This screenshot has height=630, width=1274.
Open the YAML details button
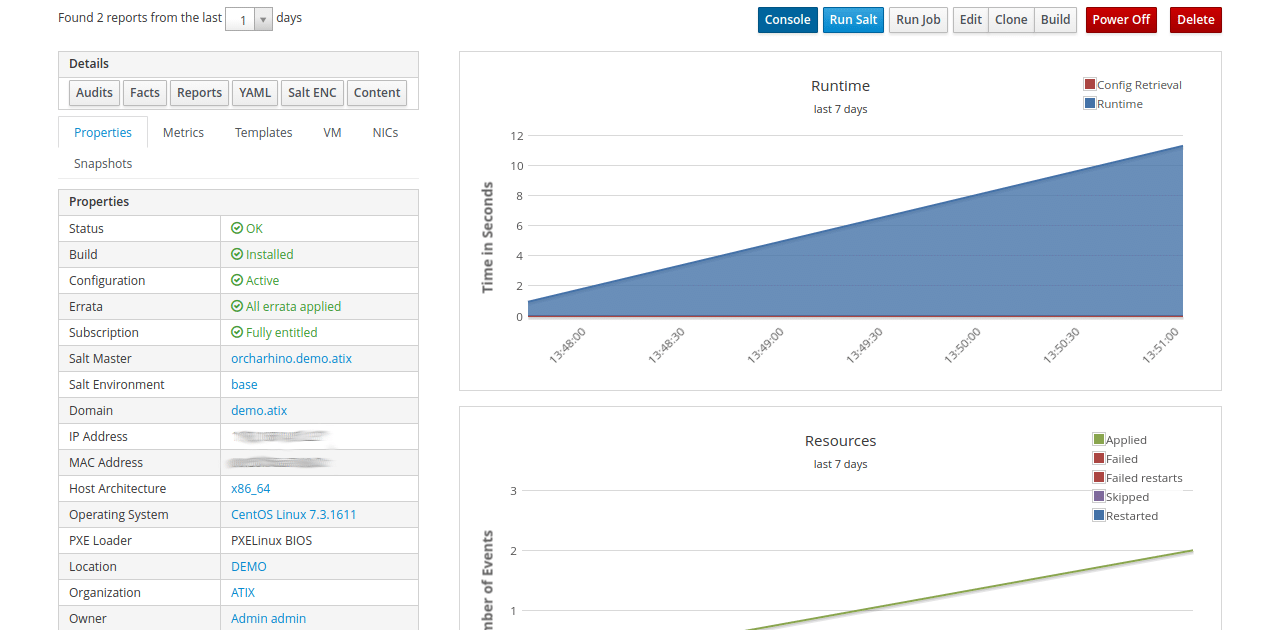pyautogui.click(x=255, y=93)
